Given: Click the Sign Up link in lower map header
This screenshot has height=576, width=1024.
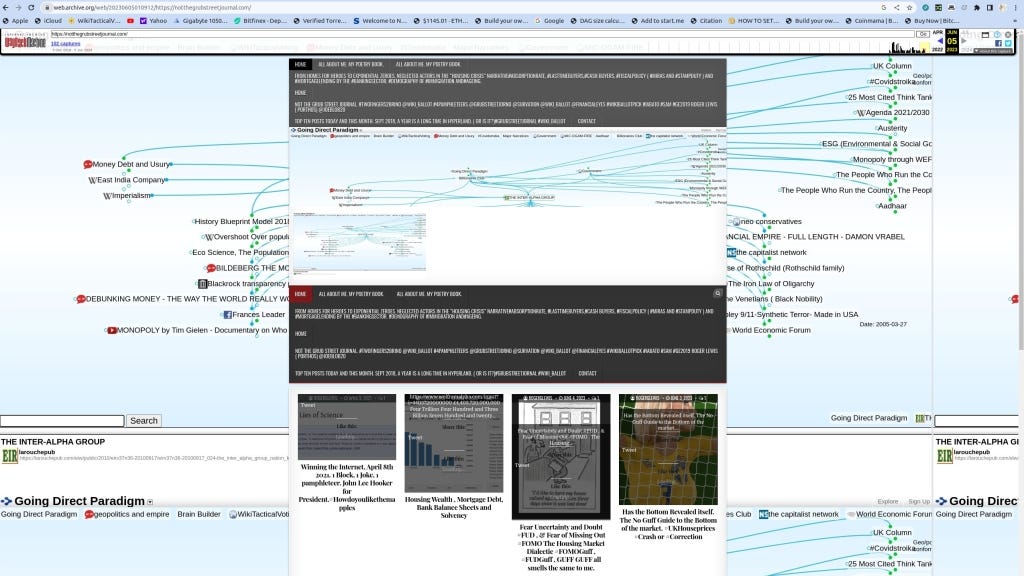Looking at the screenshot, I should point(918,502).
